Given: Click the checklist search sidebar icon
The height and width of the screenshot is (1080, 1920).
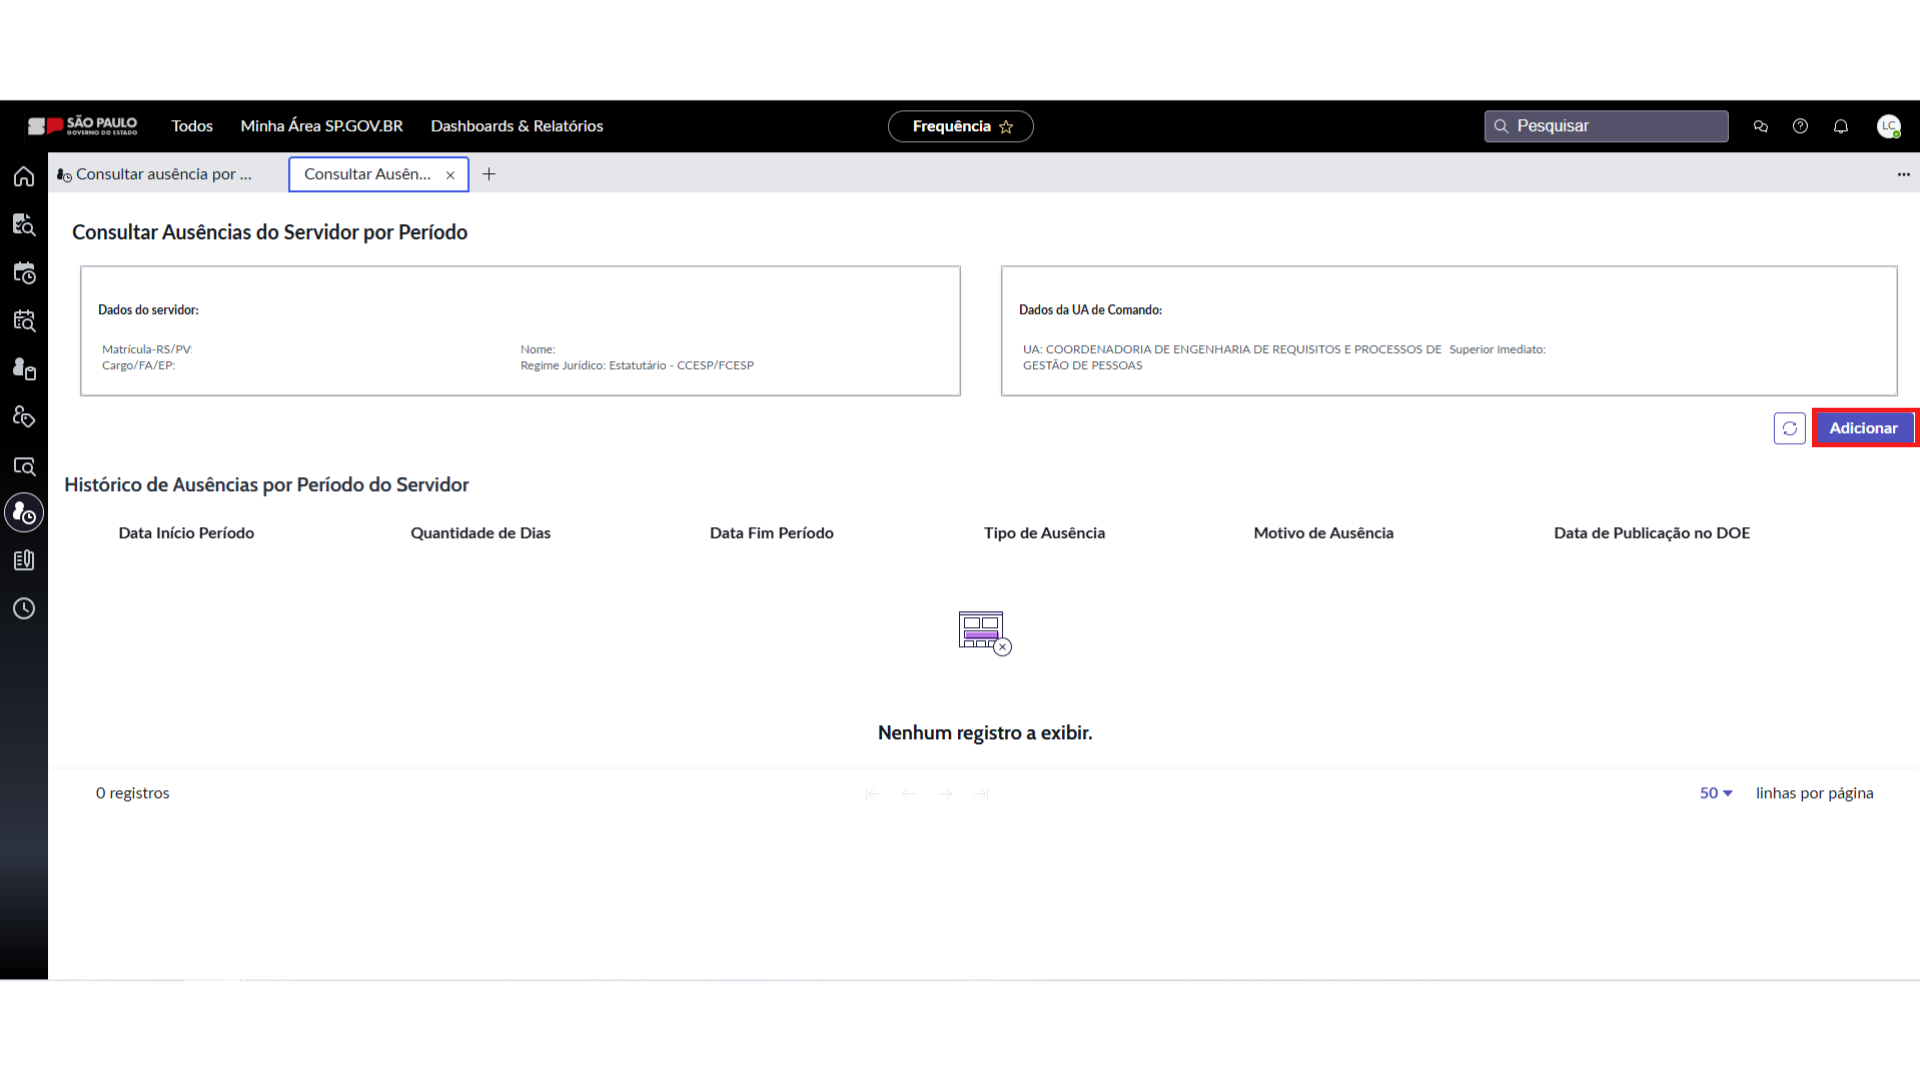Looking at the screenshot, I should point(24,225).
